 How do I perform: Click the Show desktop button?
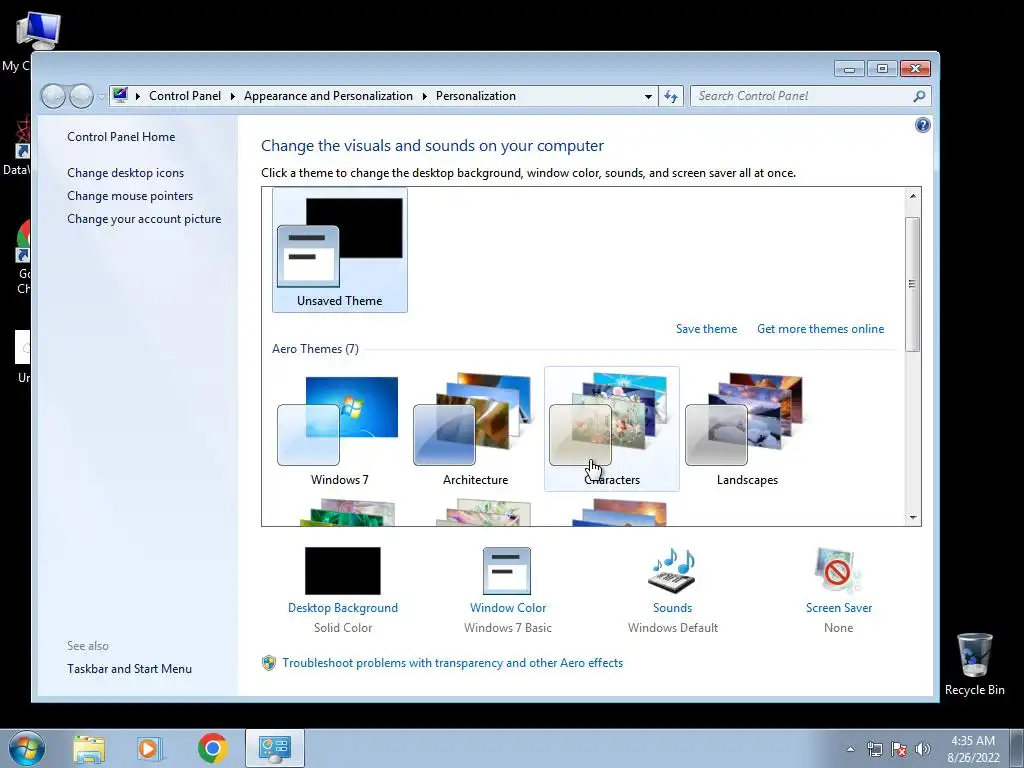point(1017,748)
